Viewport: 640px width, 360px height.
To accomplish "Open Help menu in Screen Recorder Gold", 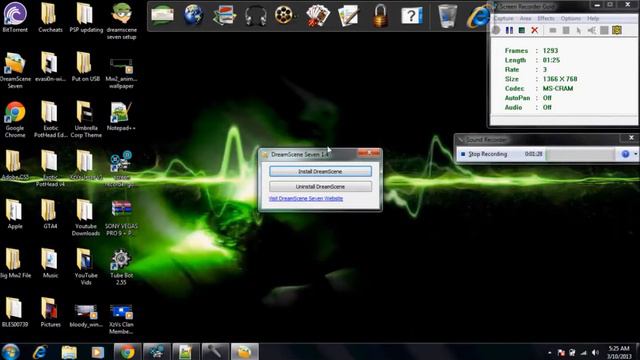I will (593, 18).
